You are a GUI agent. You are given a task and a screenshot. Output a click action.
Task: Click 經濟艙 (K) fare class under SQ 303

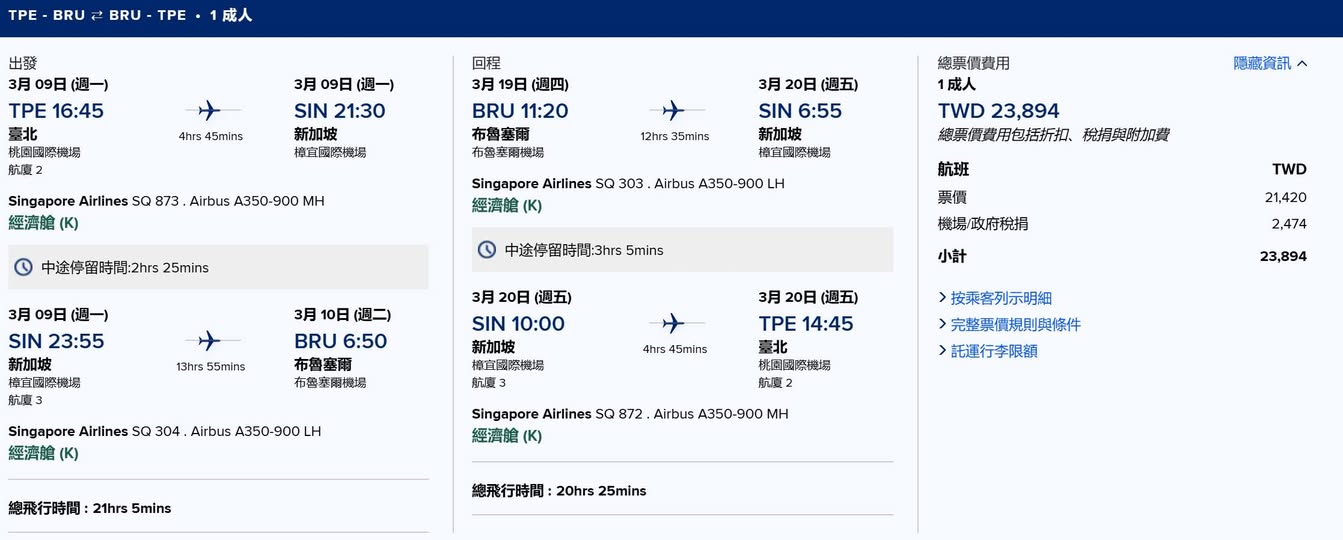(507, 206)
